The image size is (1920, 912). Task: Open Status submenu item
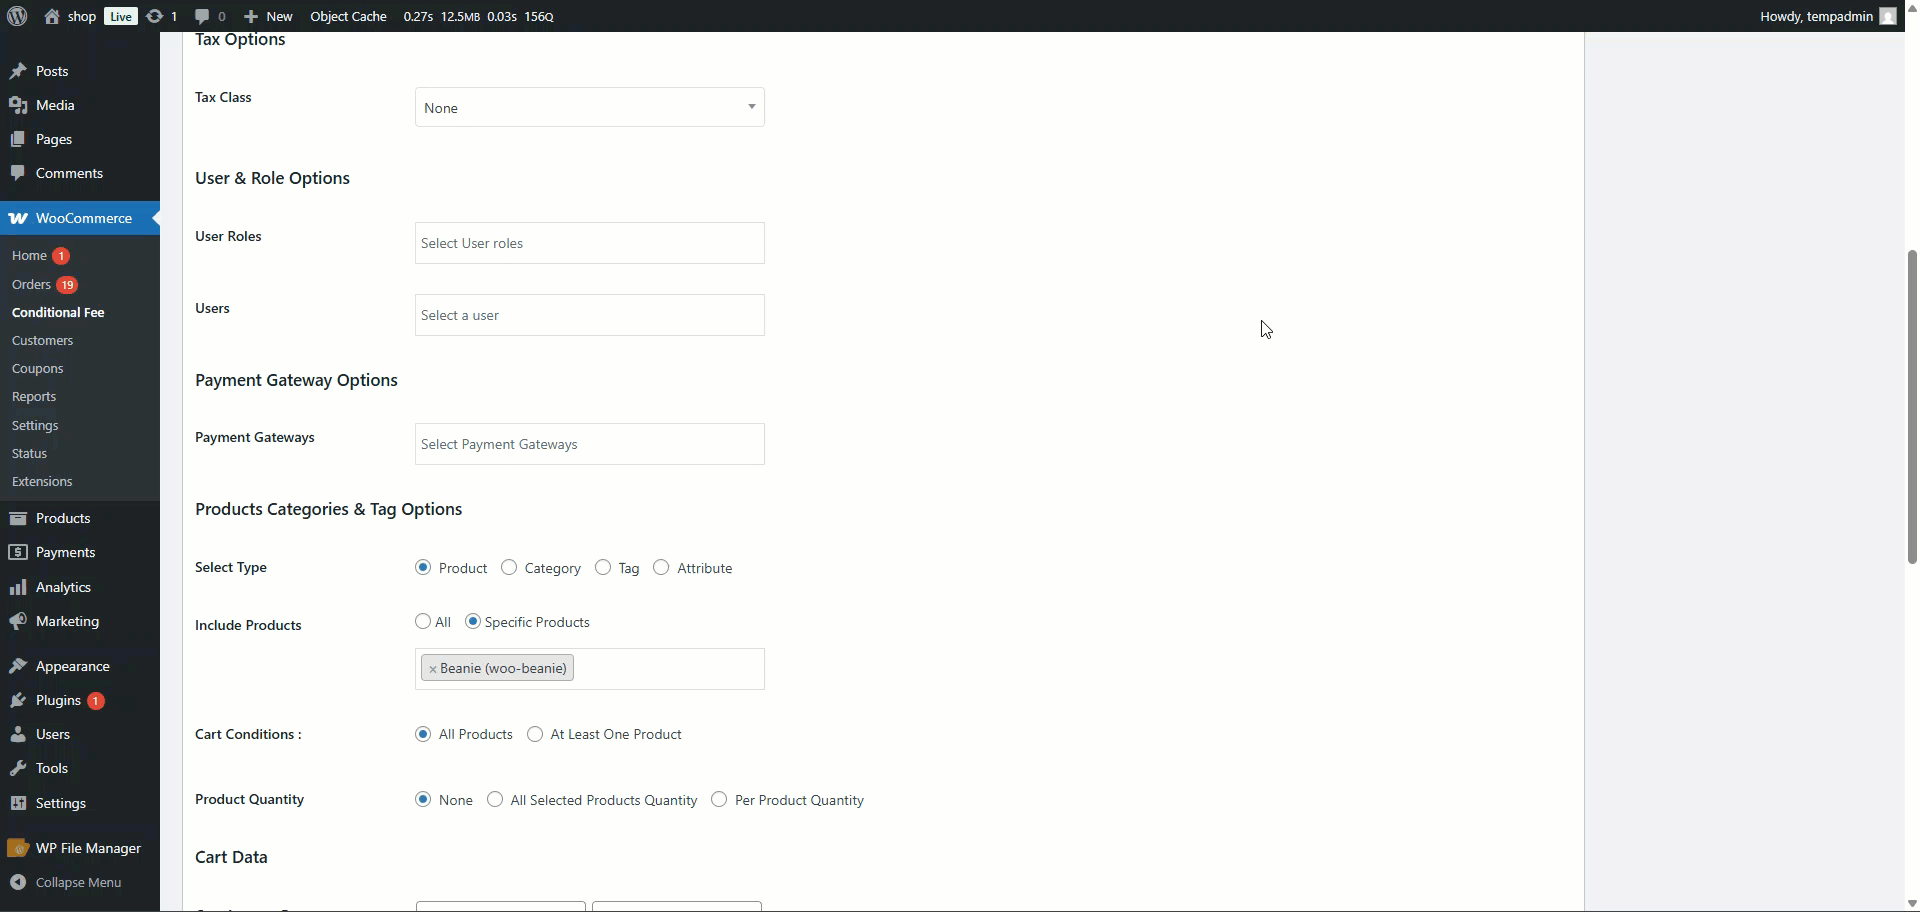point(29,453)
